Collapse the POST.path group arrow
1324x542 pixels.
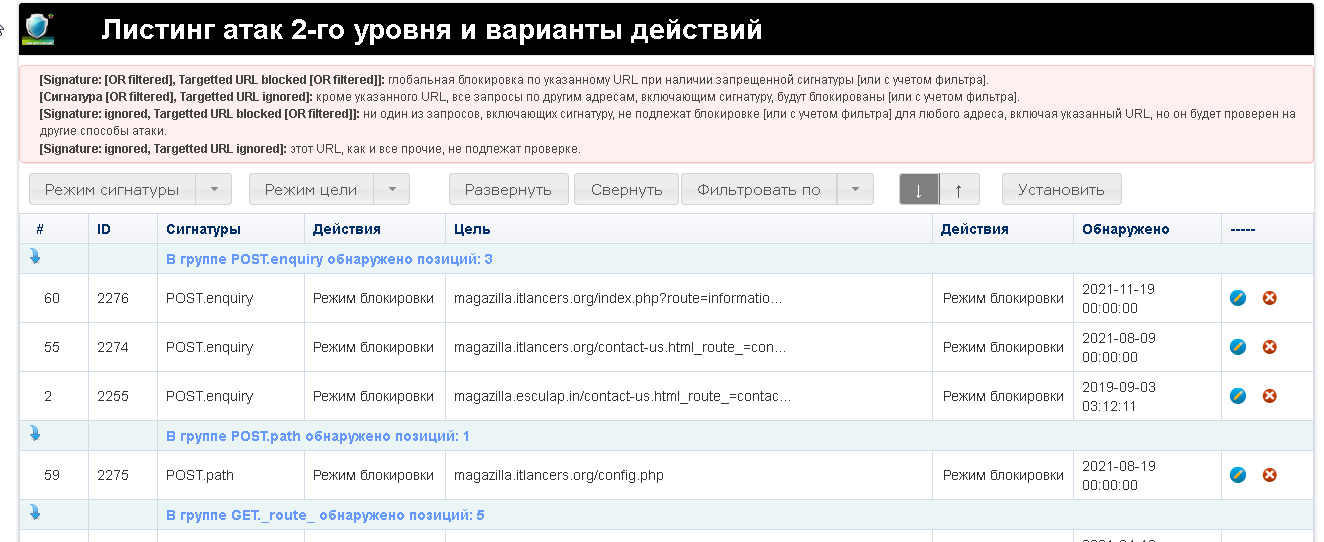point(35,435)
